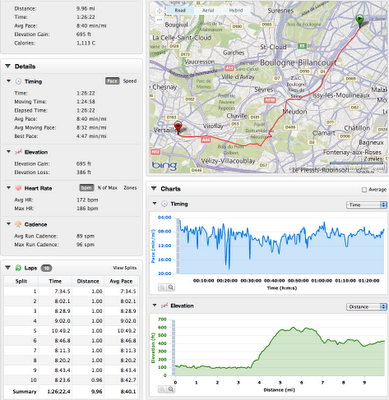Collapse the Details section triangle

click(x=8, y=66)
